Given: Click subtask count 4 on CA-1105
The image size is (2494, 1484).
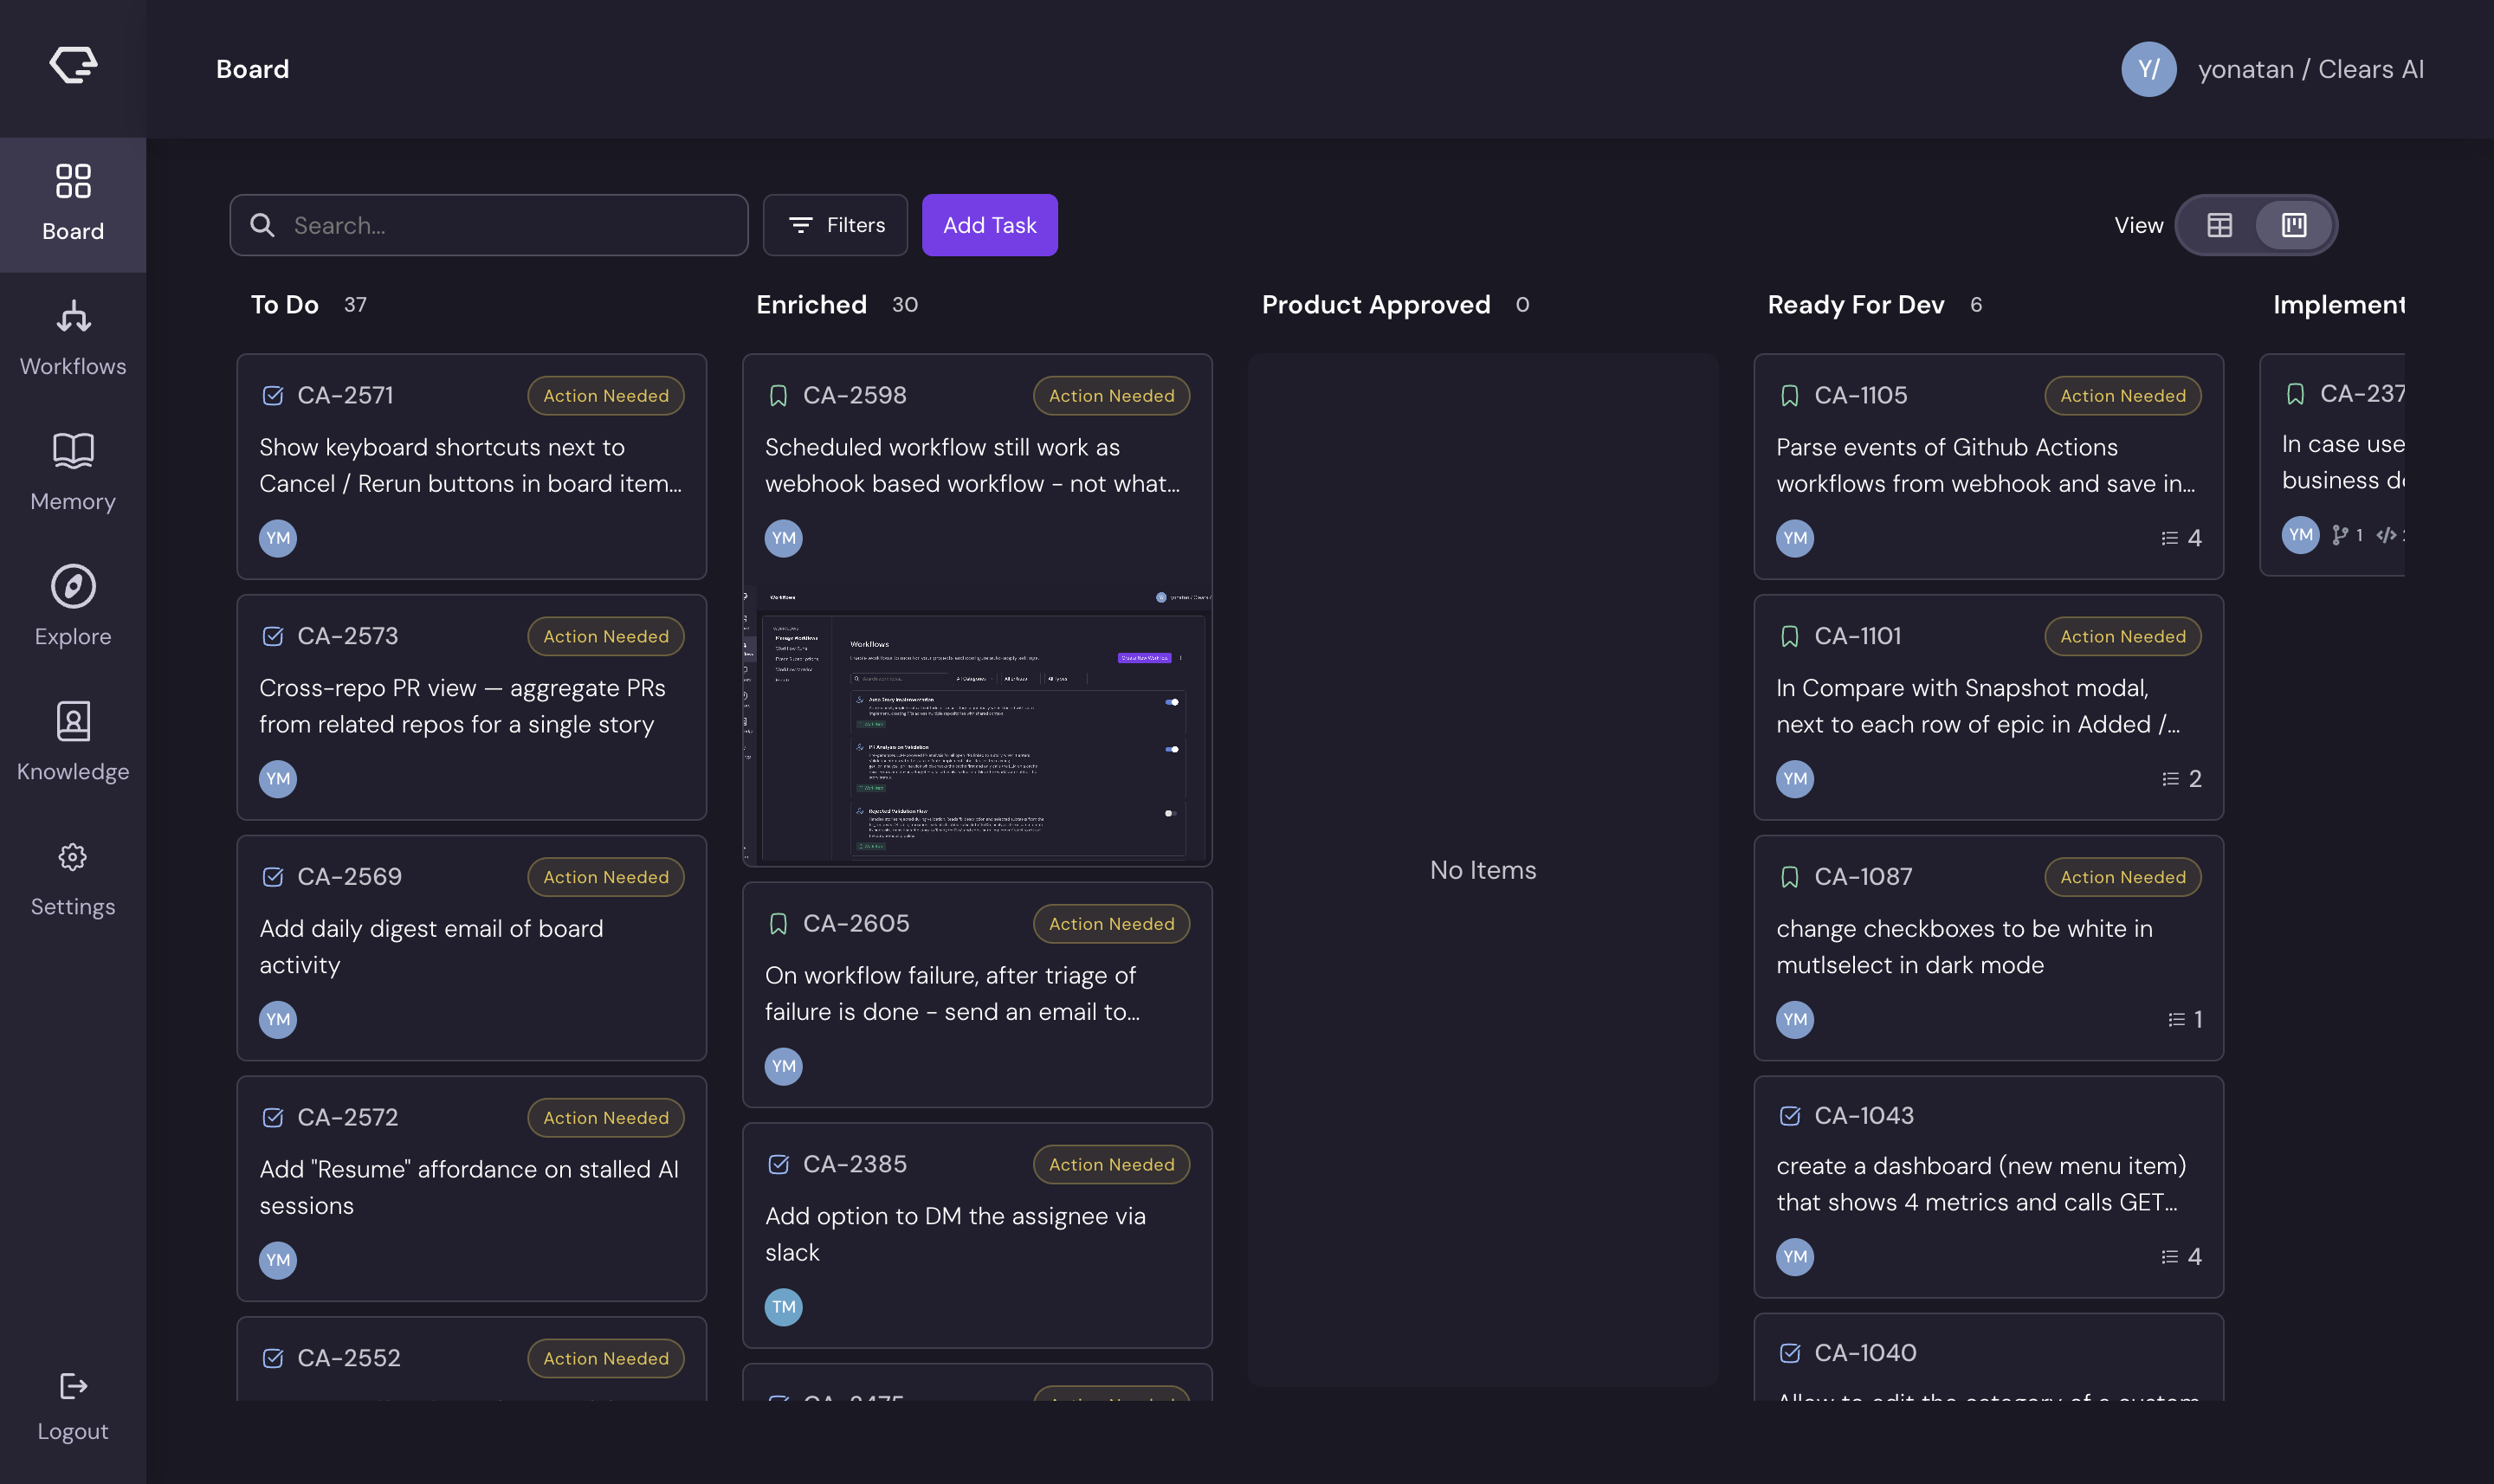Looking at the screenshot, I should [2181, 538].
